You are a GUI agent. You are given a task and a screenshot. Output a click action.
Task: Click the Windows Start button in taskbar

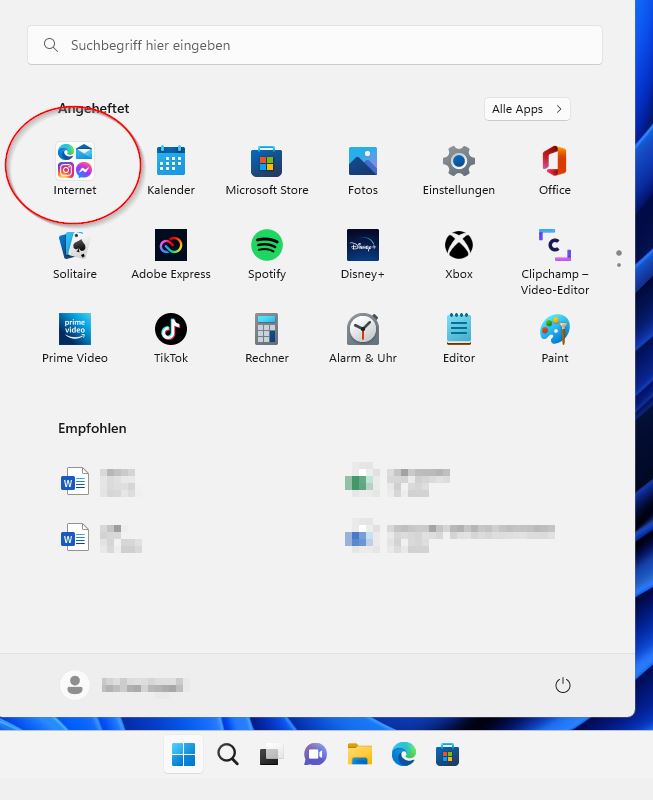[184, 755]
